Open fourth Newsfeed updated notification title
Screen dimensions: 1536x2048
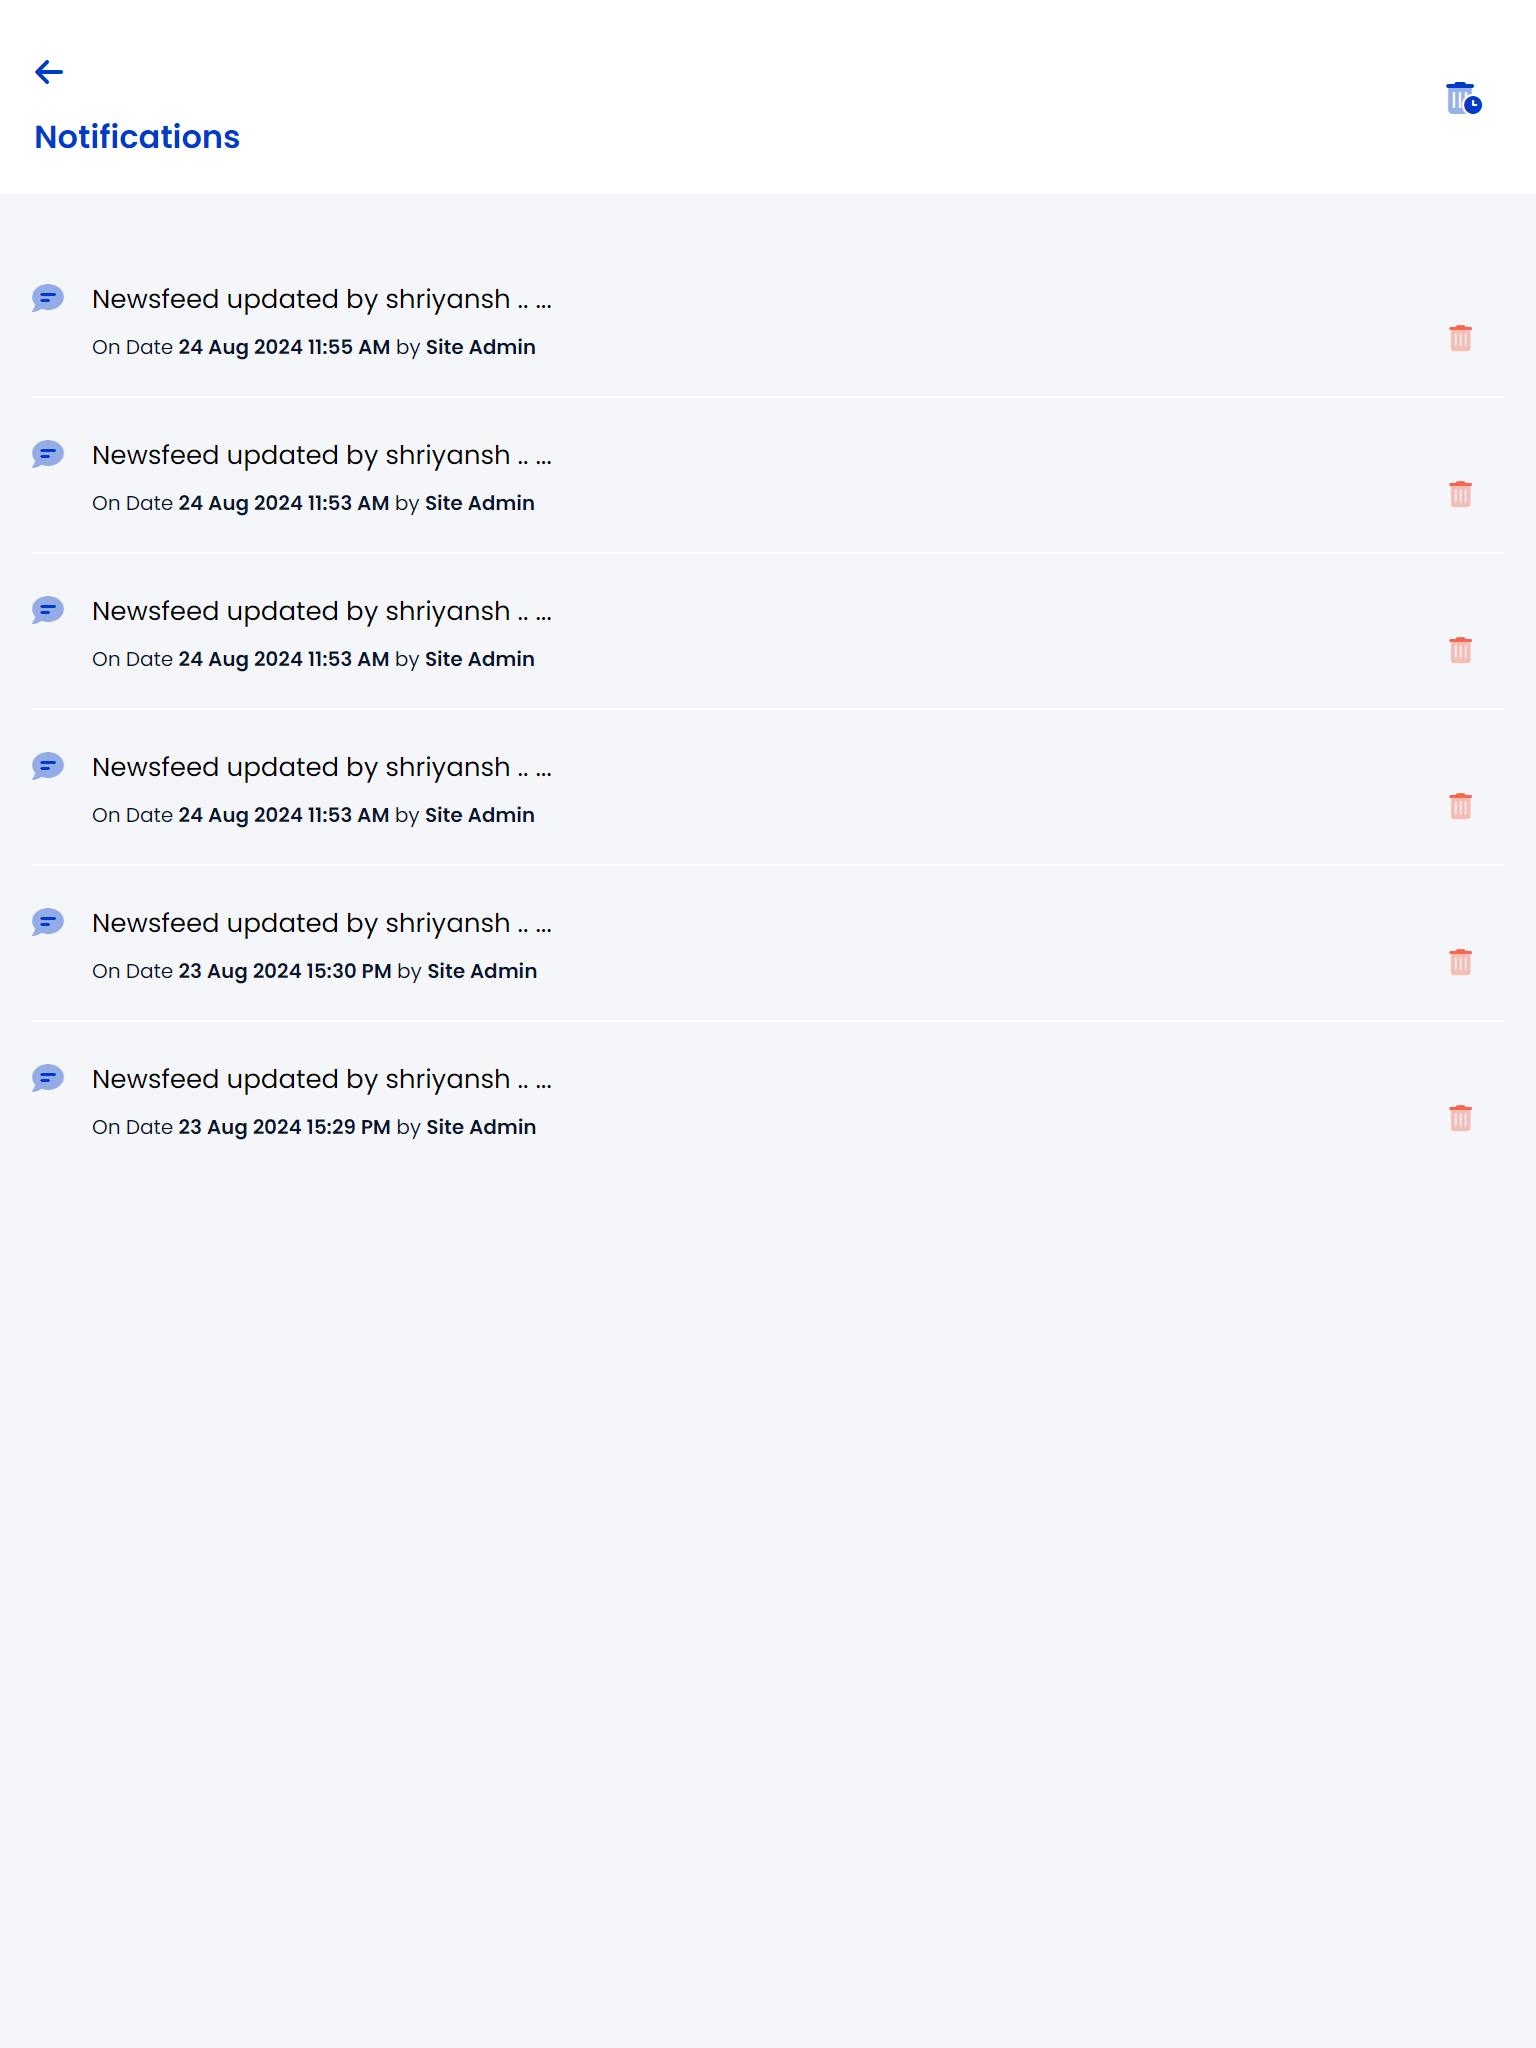pos(322,767)
